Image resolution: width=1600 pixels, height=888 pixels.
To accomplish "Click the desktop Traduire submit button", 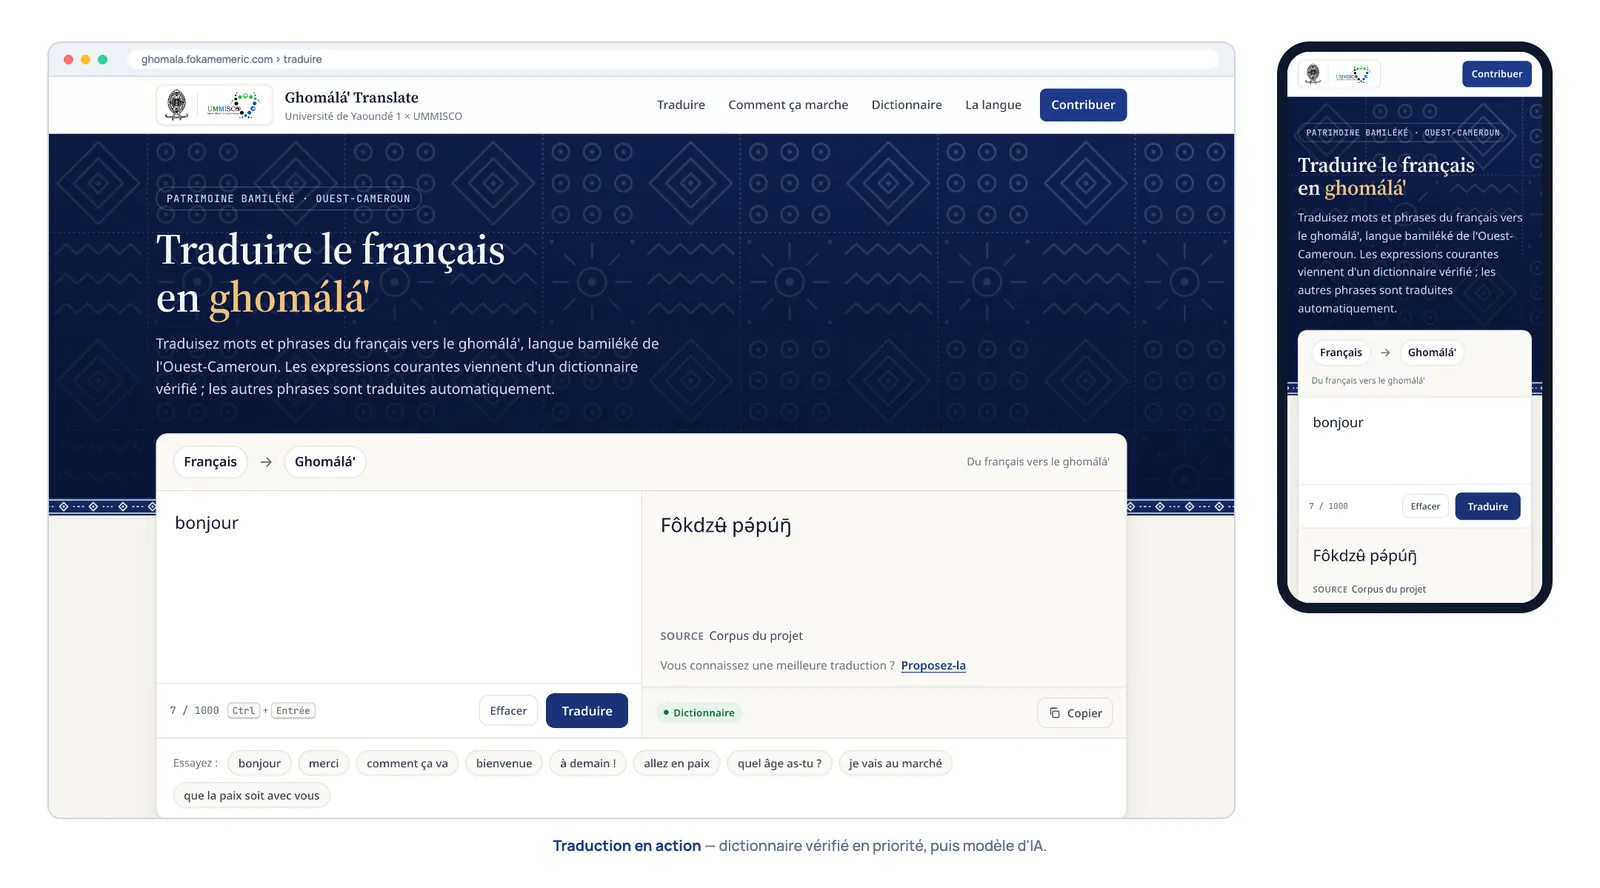I will [587, 711].
